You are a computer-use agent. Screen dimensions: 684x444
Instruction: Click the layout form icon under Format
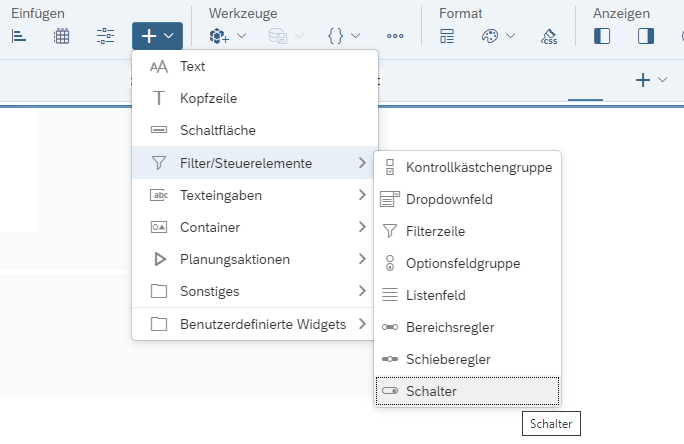pyautogui.click(x=447, y=36)
